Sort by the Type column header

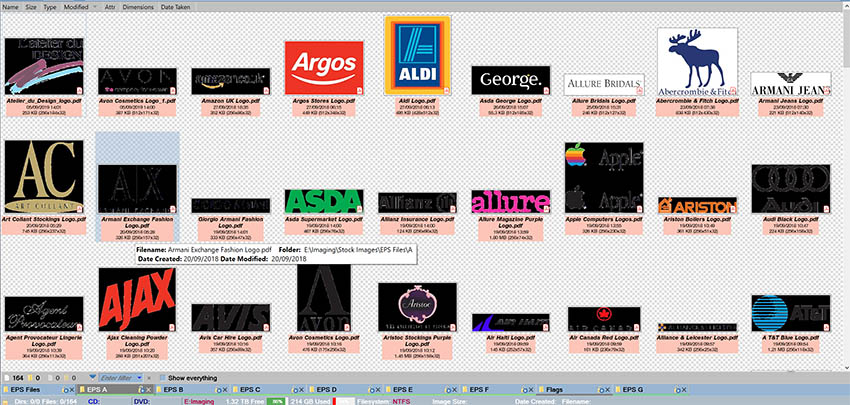(x=50, y=7)
